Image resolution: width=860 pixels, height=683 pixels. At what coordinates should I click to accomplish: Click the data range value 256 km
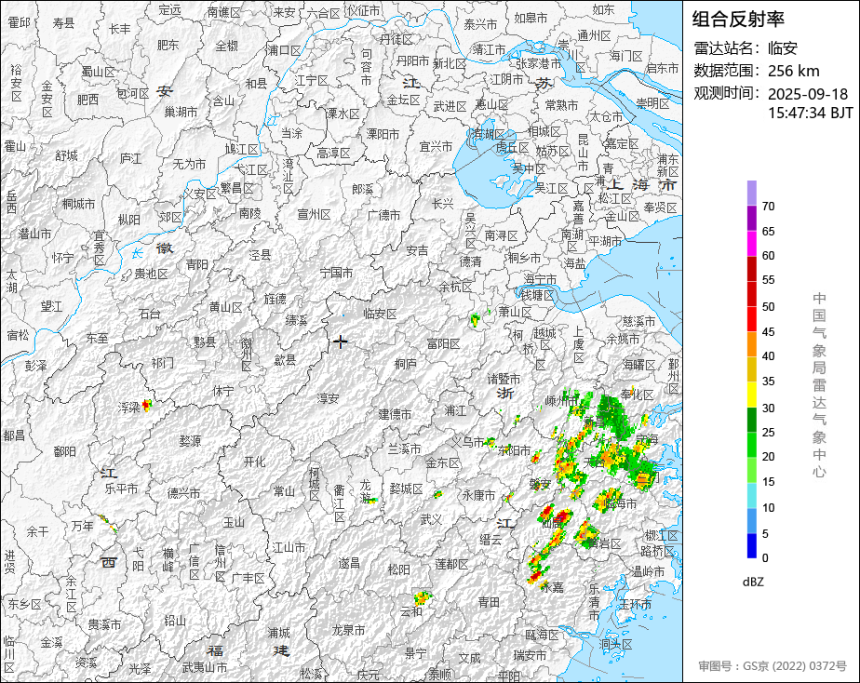pos(793,71)
